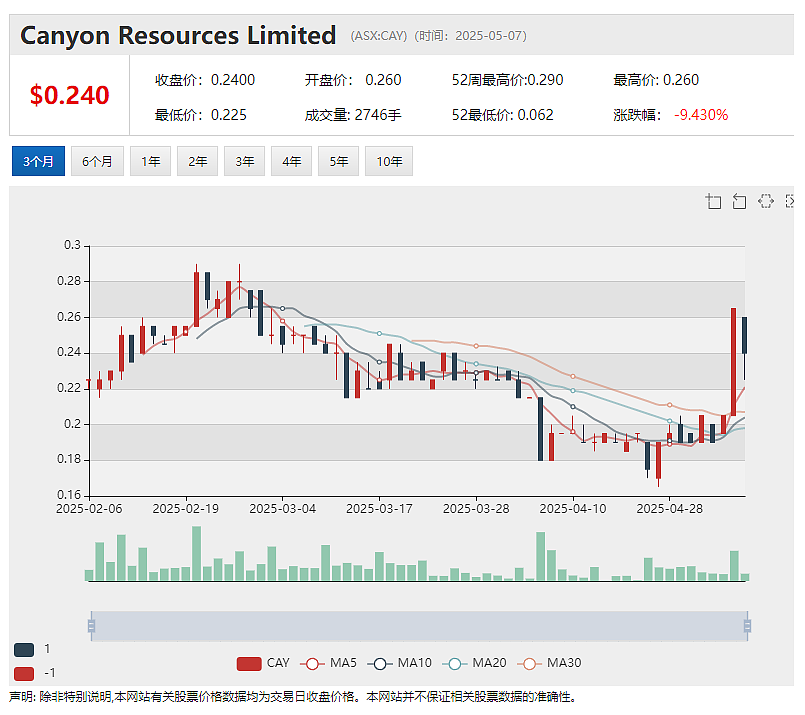This screenshot has height=715, width=805.
Task: Choose the 3年 range tab
Action: (244, 161)
